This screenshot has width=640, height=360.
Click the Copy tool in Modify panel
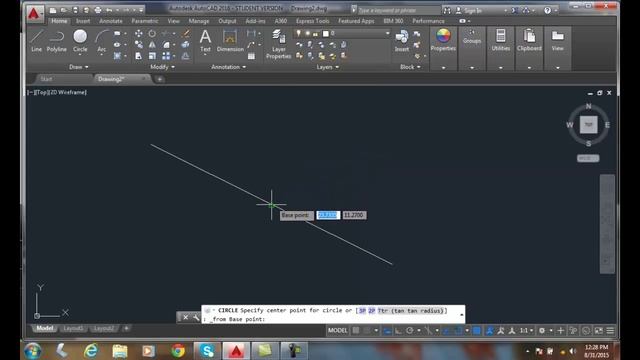pos(139,44)
